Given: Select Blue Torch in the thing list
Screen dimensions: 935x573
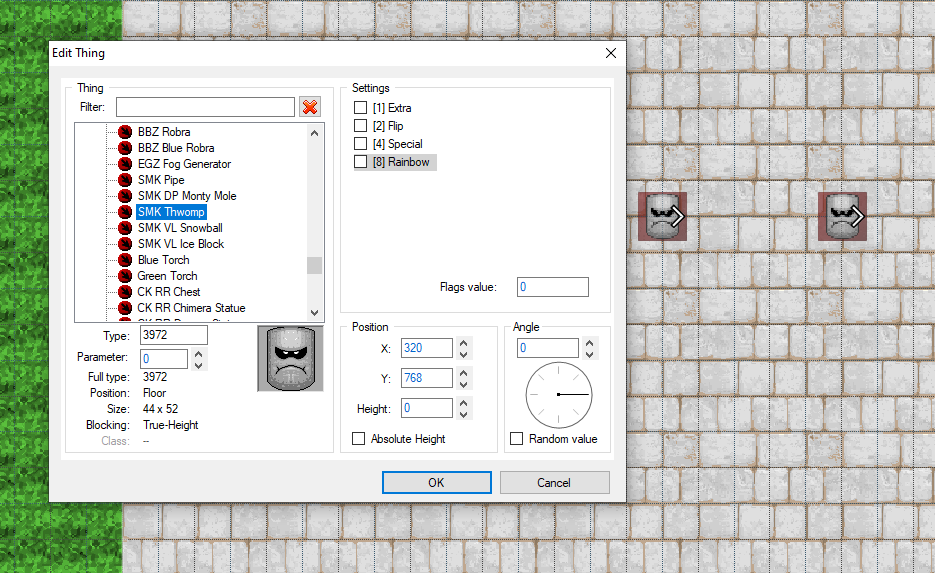Looking at the screenshot, I should (163, 260).
